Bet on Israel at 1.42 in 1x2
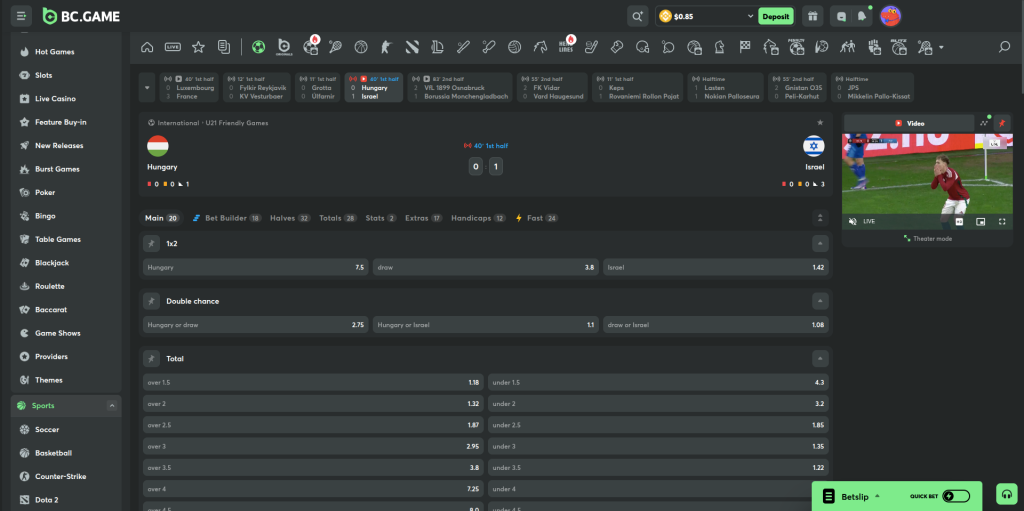Screen dimensions: 1024x511 [715, 268]
